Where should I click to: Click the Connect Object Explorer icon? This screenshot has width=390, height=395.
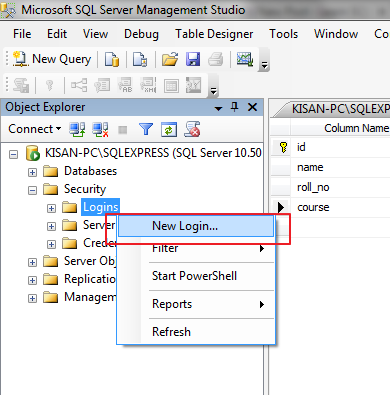coord(77,129)
